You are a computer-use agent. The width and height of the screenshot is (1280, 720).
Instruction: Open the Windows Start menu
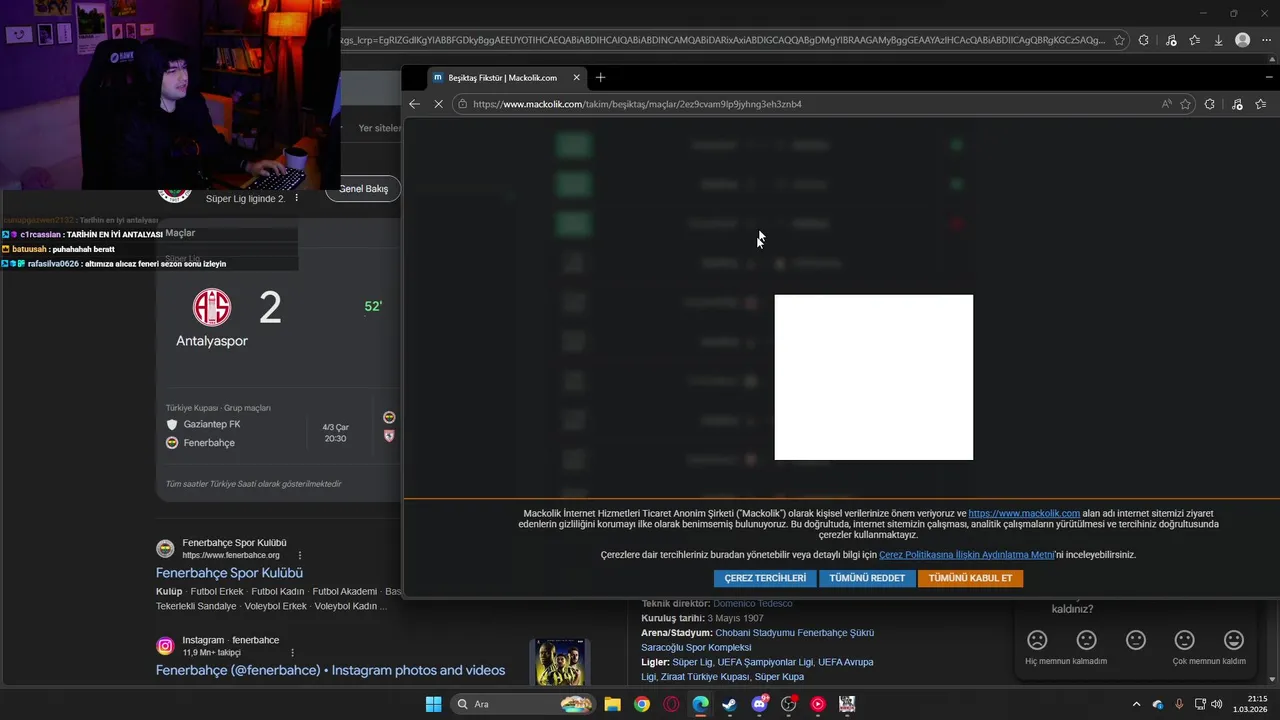(x=433, y=704)
